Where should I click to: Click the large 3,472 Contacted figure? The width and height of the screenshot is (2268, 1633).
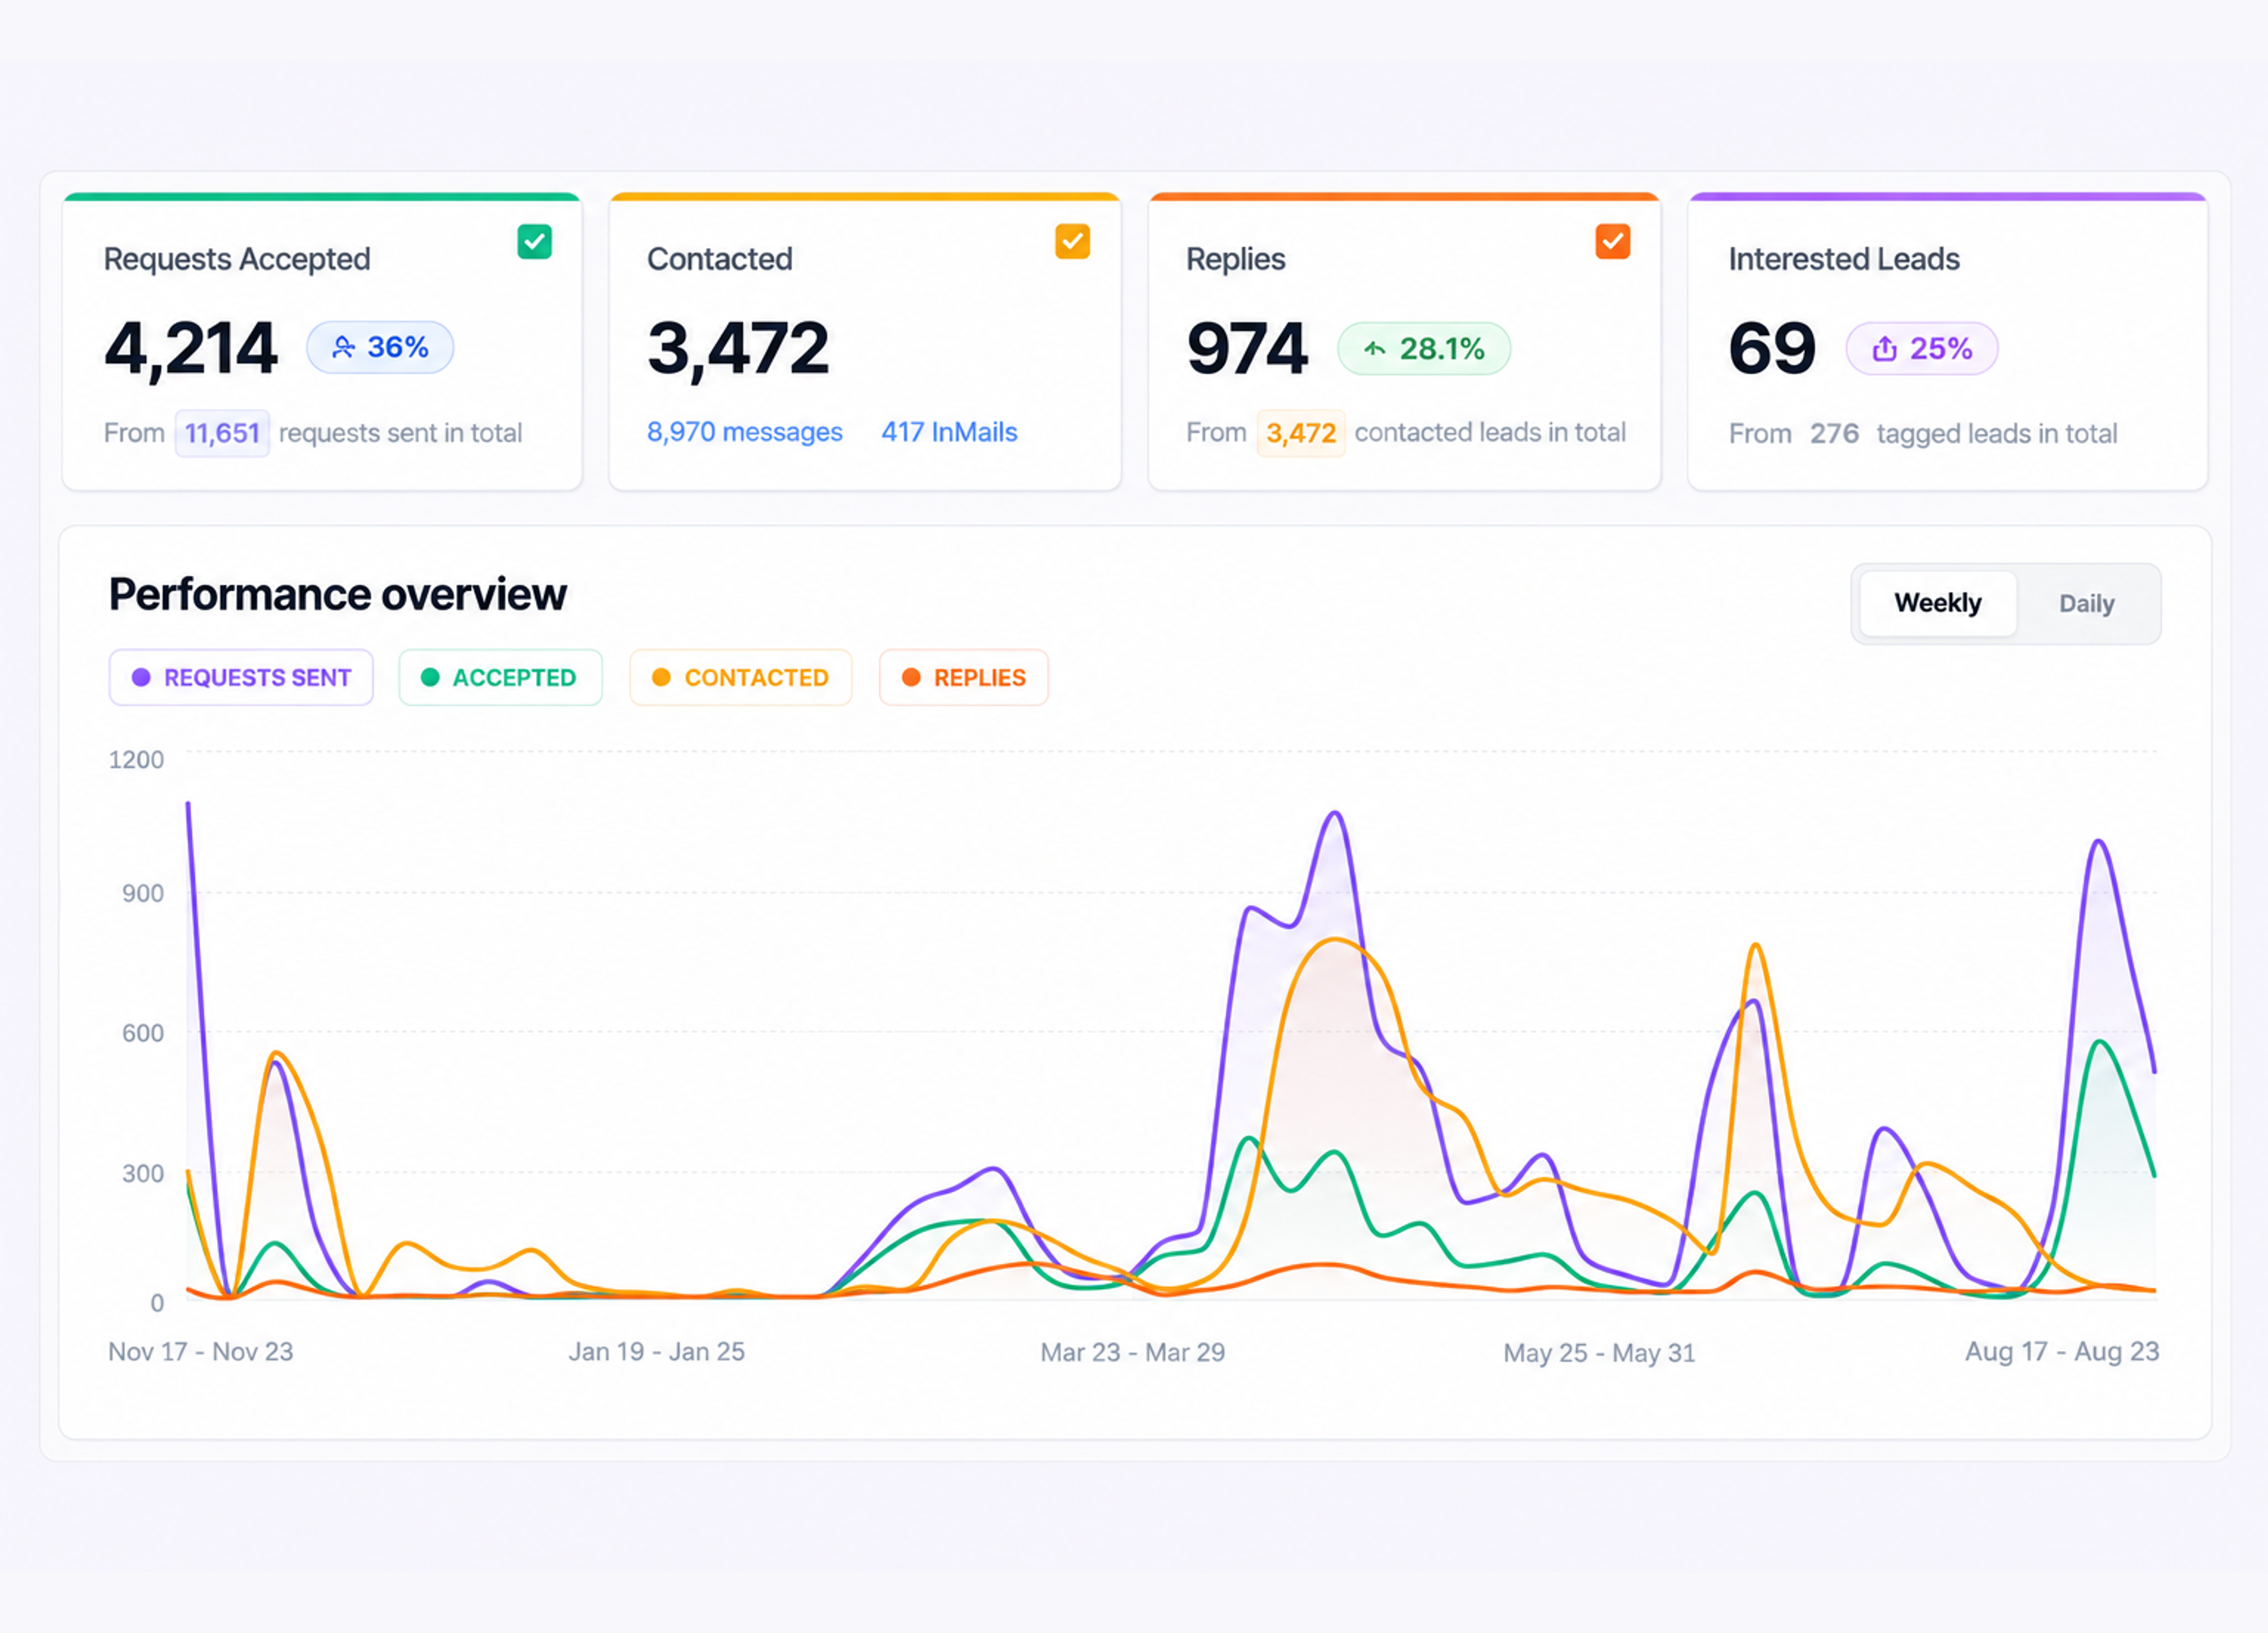(738, 349)
